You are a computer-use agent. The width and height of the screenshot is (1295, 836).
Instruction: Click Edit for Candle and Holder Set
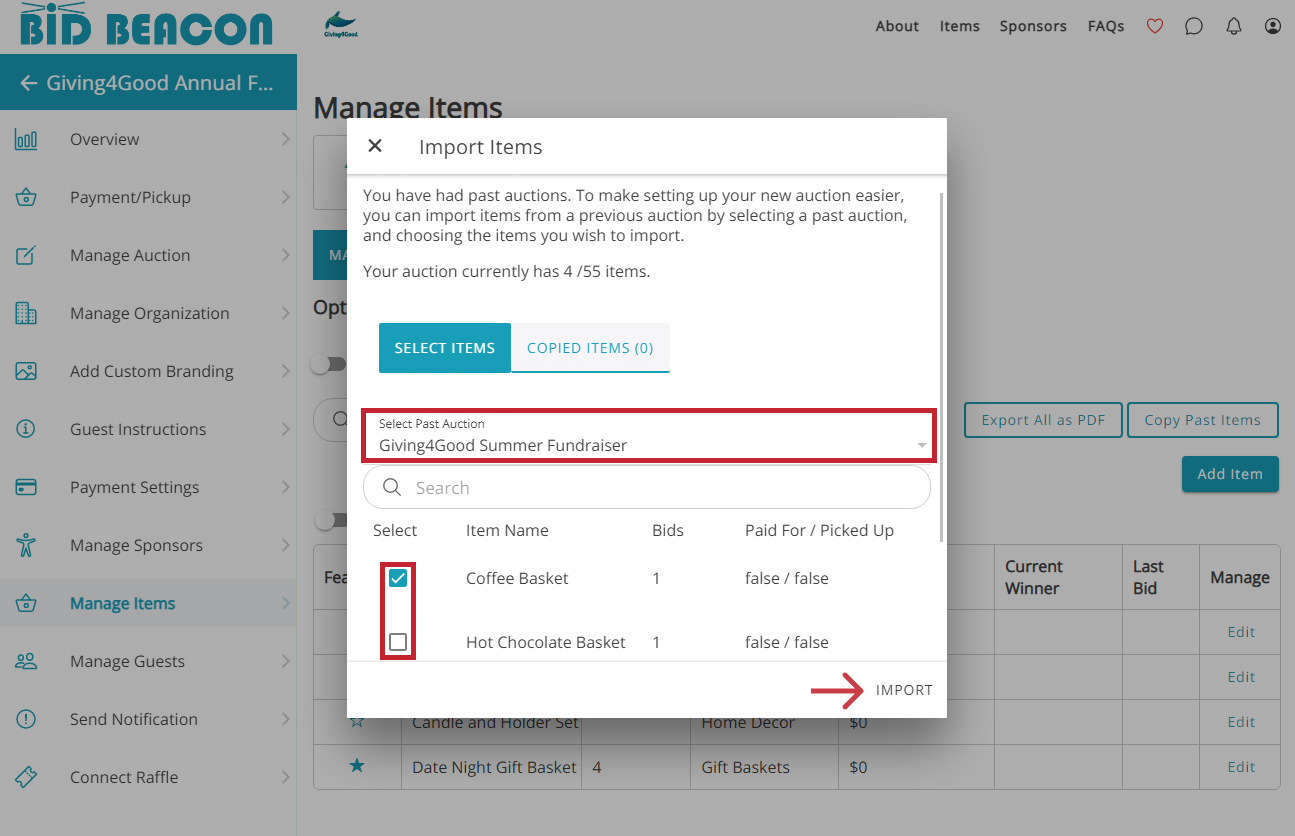1241,722
